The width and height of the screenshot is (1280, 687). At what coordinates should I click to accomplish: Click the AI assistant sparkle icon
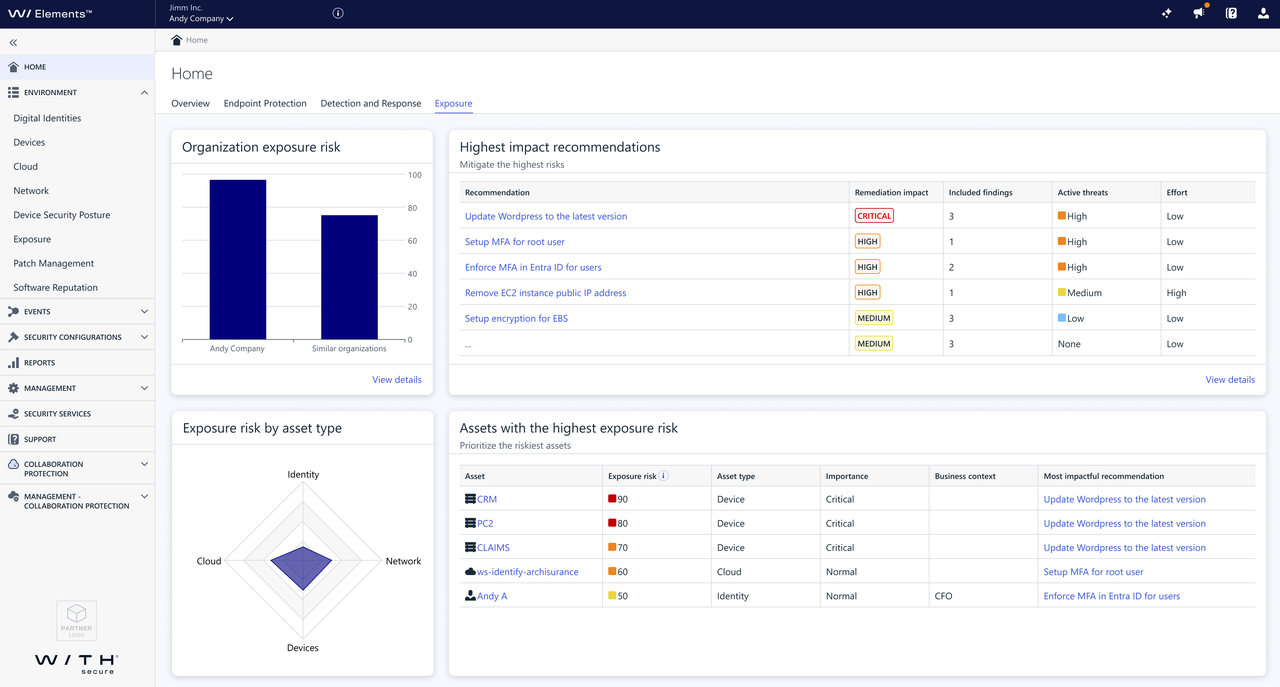[1167, 13]
